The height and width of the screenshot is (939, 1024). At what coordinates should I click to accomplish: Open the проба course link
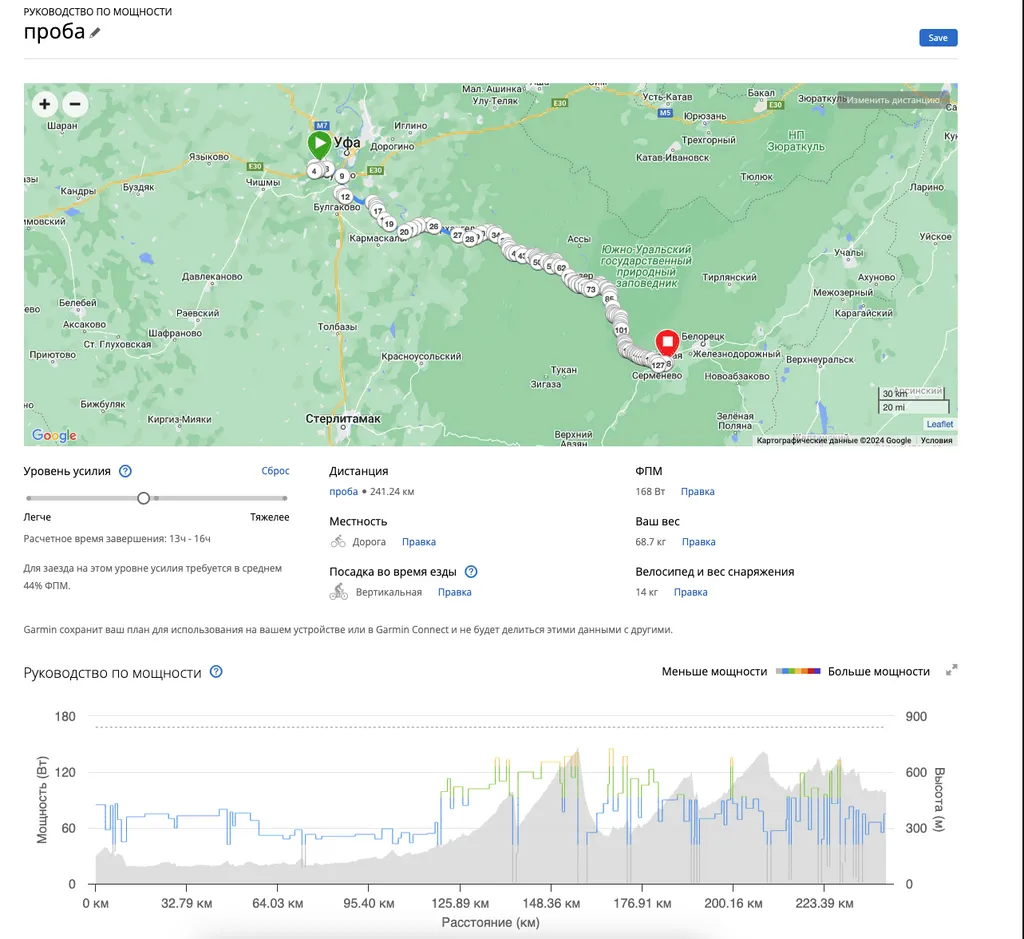coord(343,492)
